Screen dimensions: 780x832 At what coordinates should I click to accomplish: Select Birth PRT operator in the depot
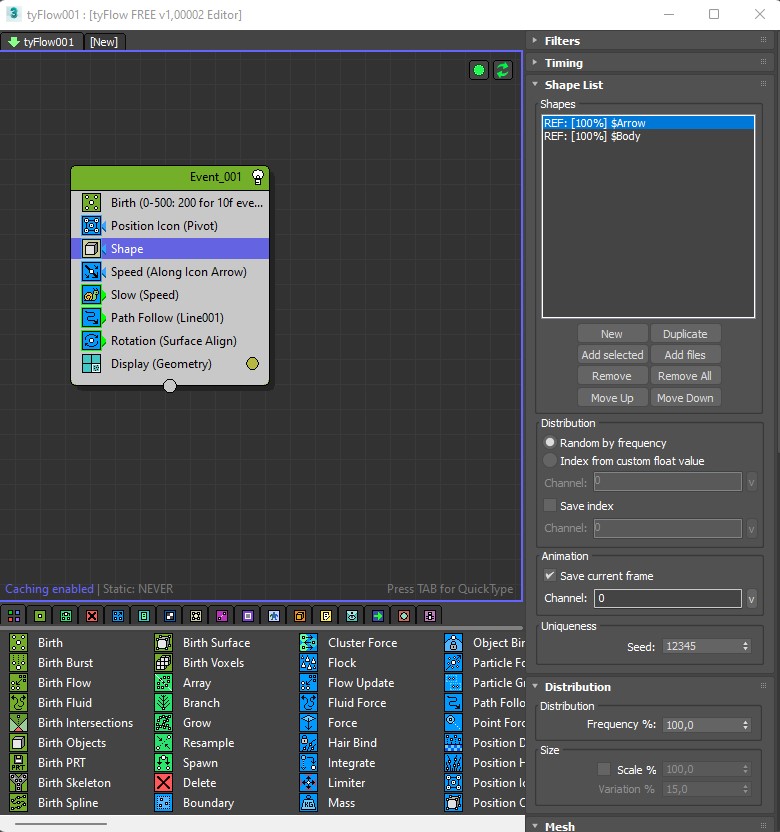coord(48,762)
